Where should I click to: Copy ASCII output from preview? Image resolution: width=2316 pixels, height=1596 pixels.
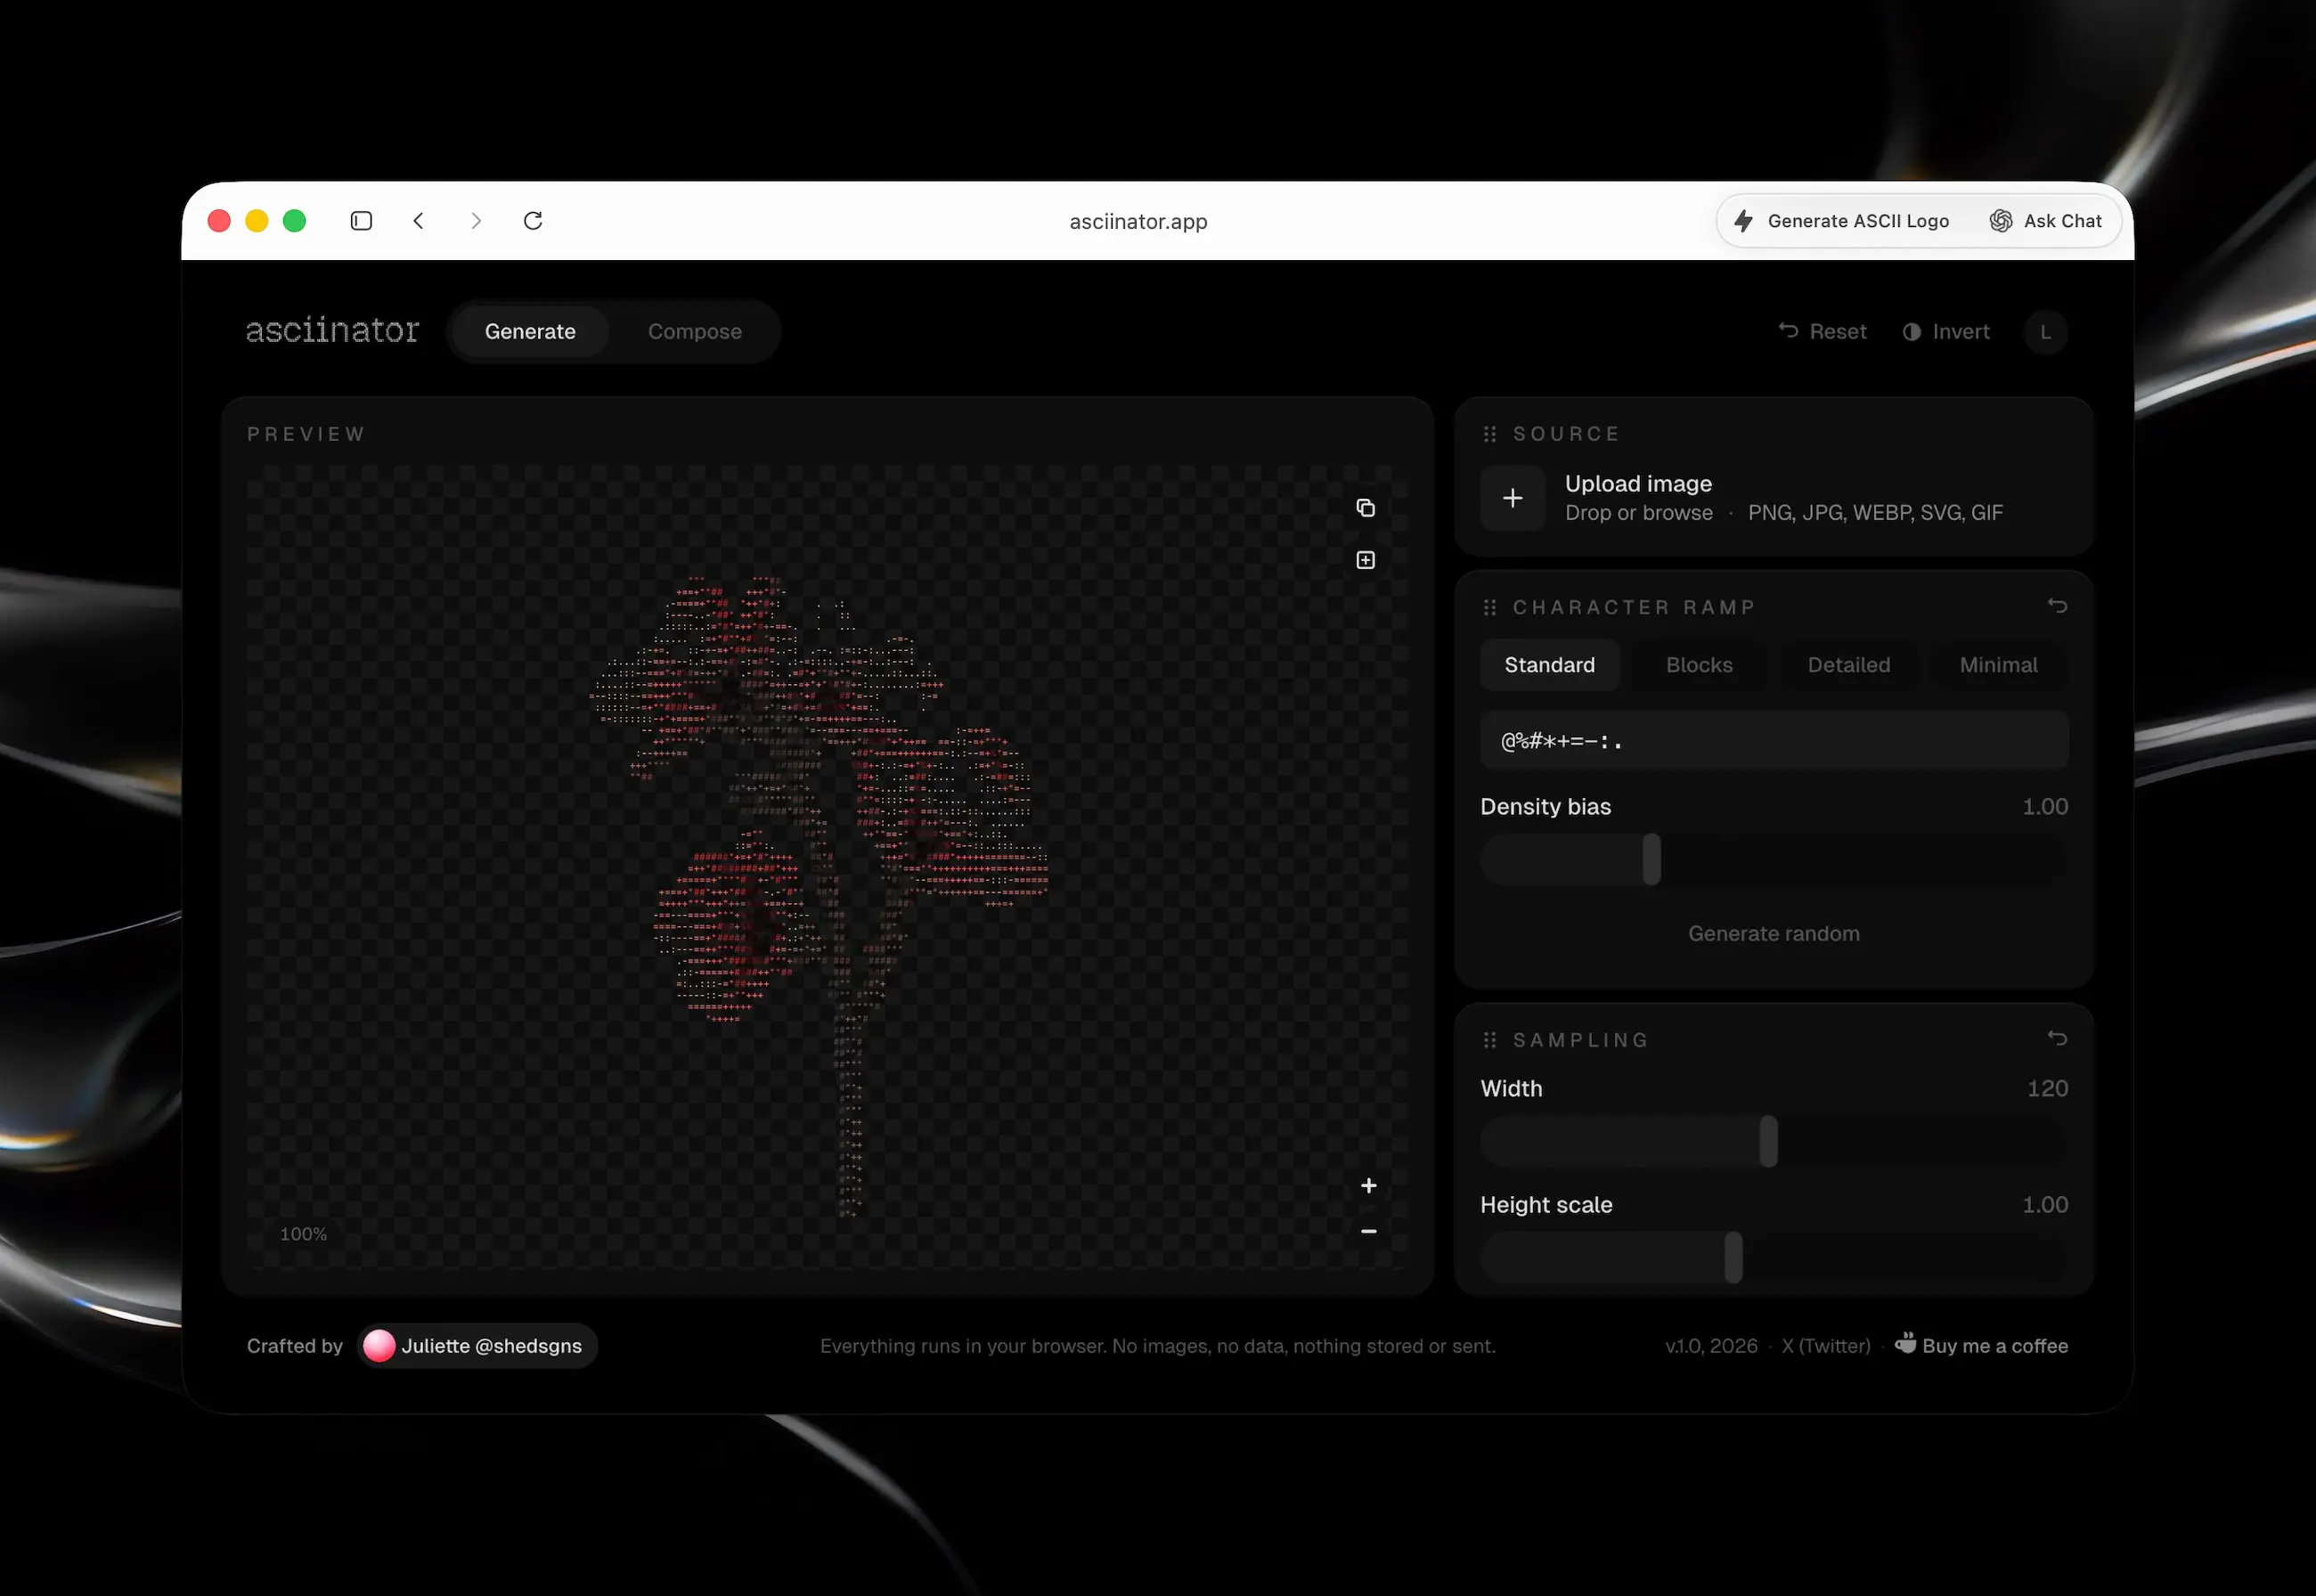click(1365, 508)
